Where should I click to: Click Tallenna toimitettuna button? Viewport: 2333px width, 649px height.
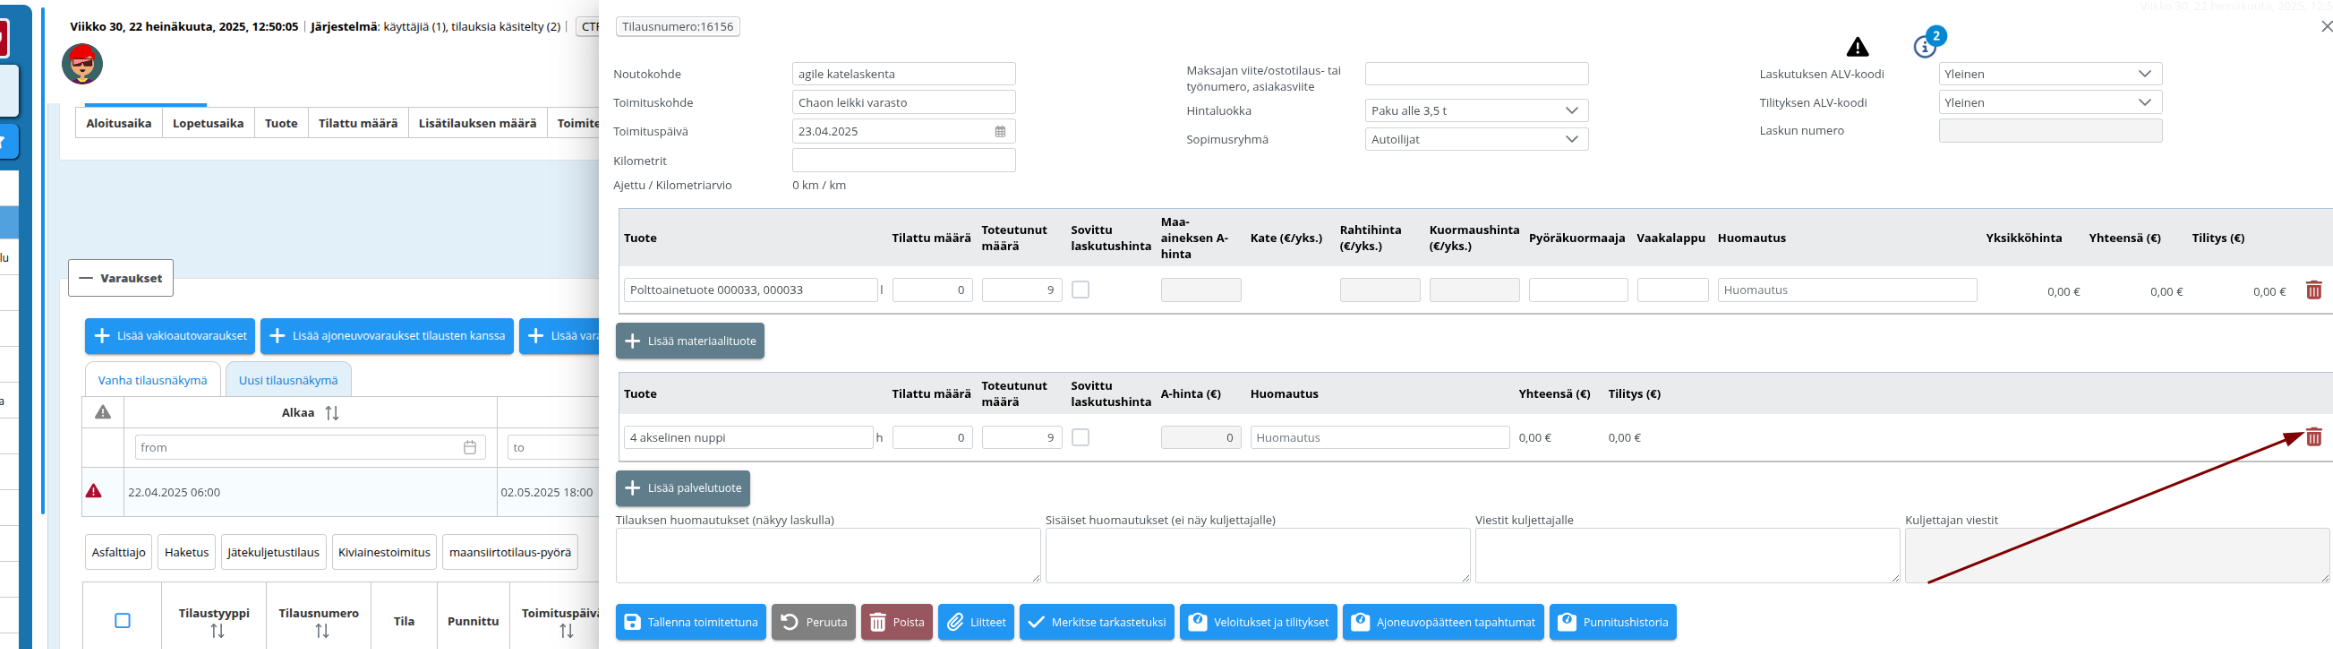point(690,622)
